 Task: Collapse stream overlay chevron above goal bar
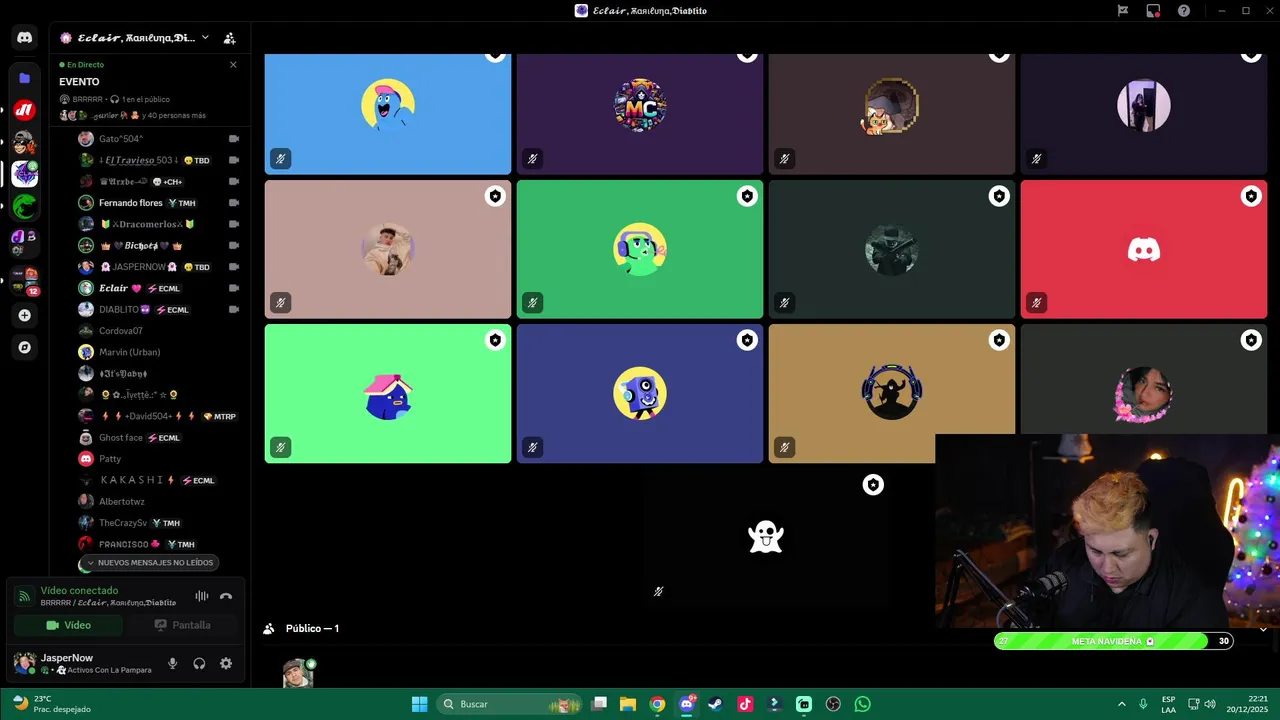tap(1263, 629)
